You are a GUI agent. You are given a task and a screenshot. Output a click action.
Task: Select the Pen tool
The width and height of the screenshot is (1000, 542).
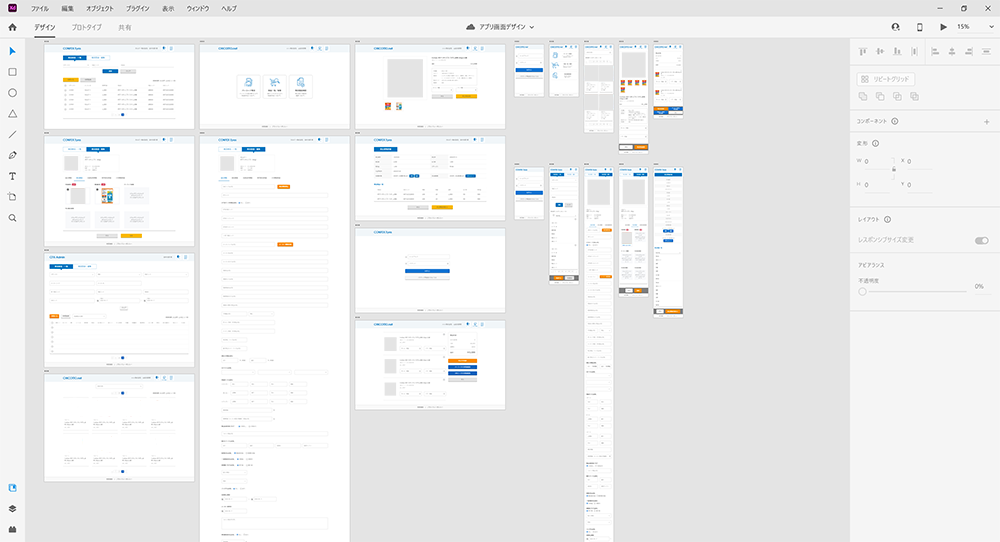12,156
